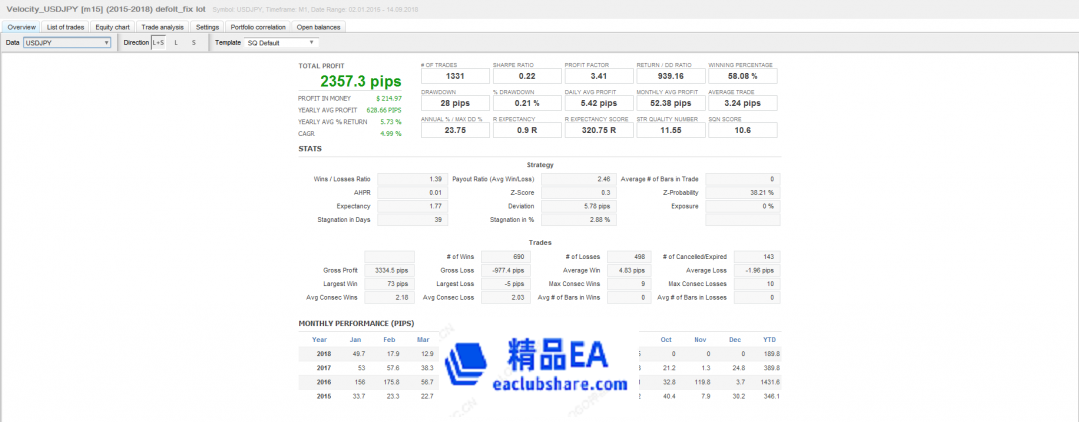This screenshot has width=1079, height=422.
Task: Click the Largest Loss value -5 pips
Action: tap(505, 284)
